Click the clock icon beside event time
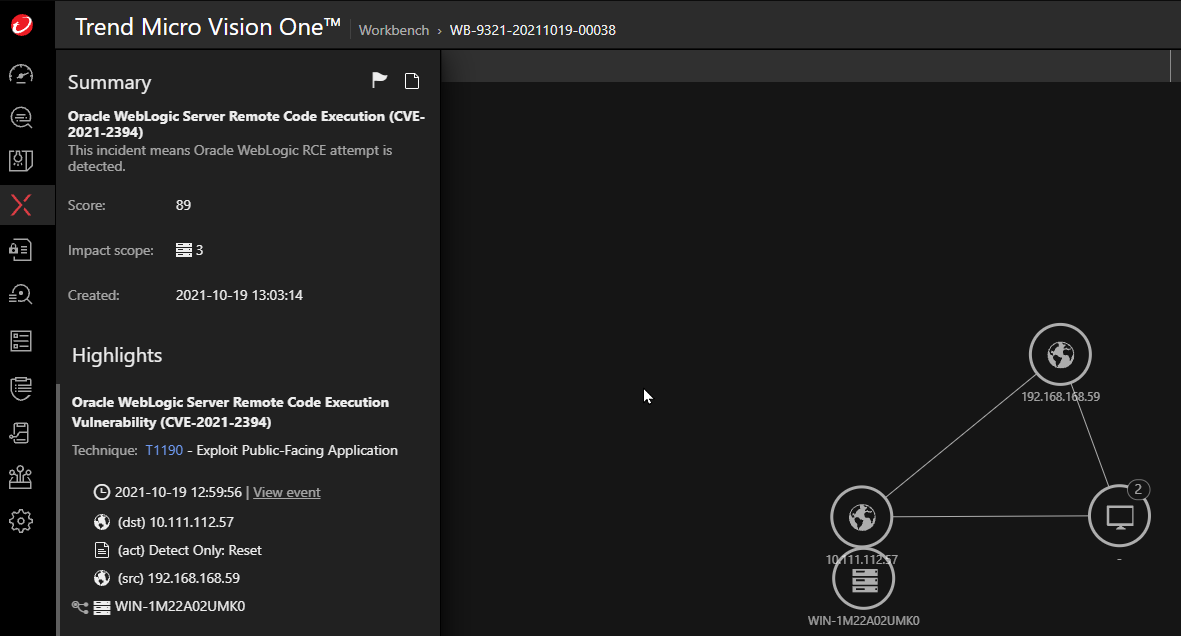Image resolution: width=1181 pixels, height=636 pixels. [102, 492]
